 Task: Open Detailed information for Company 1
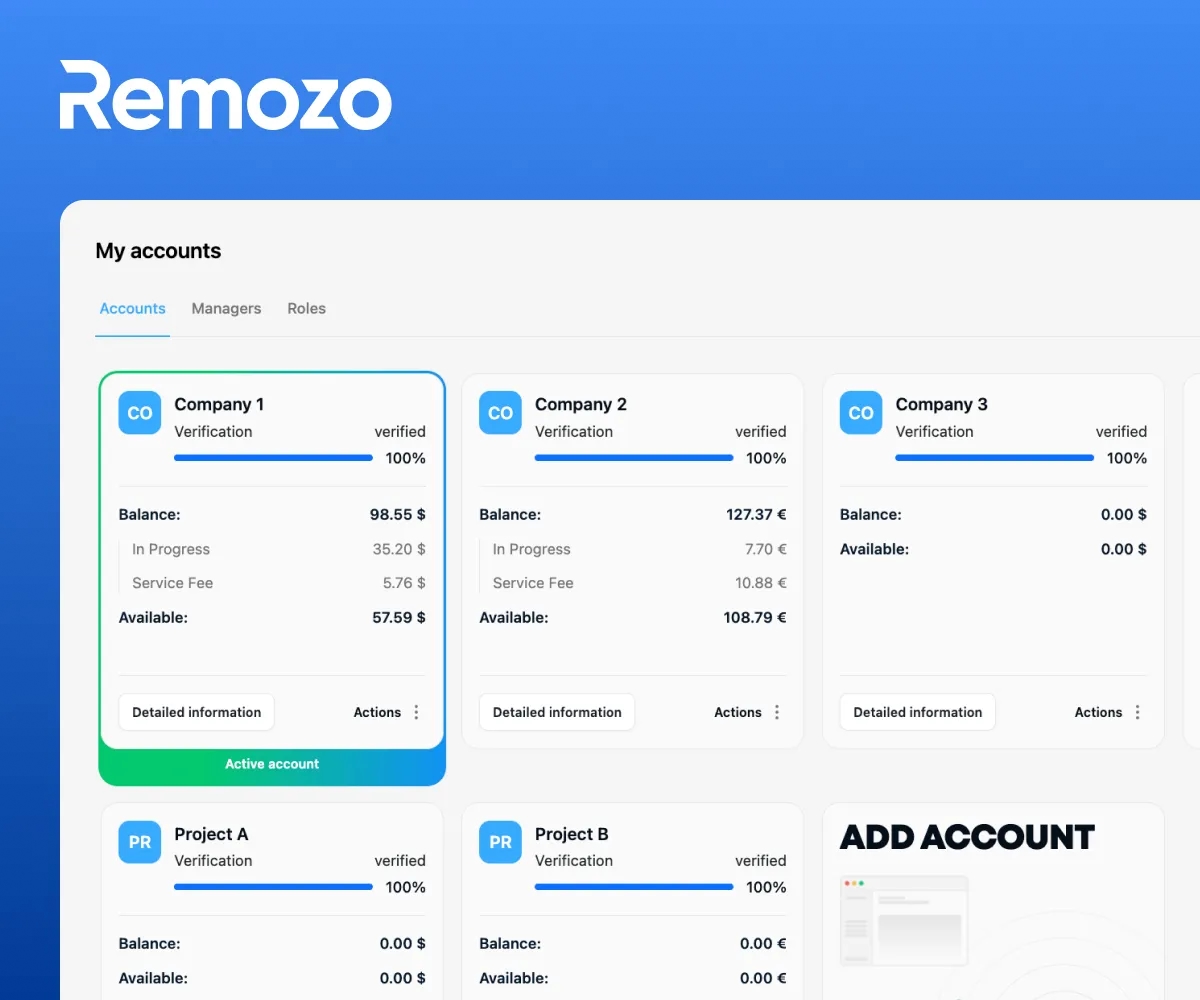point(196,712)
